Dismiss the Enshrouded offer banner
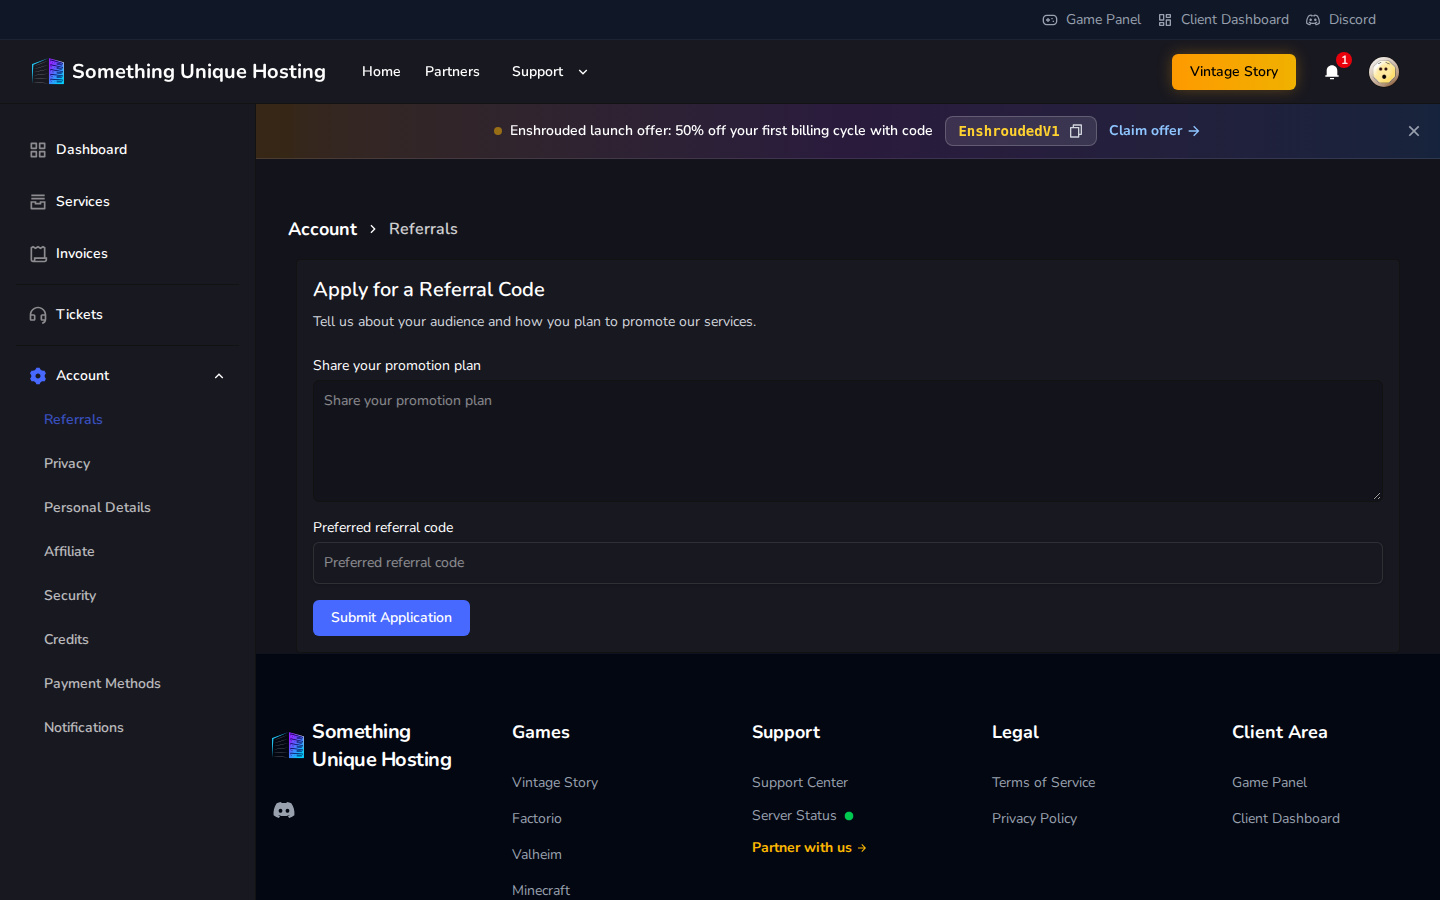The width and height of the screenshot is (1440, 900). [1414, 131]
